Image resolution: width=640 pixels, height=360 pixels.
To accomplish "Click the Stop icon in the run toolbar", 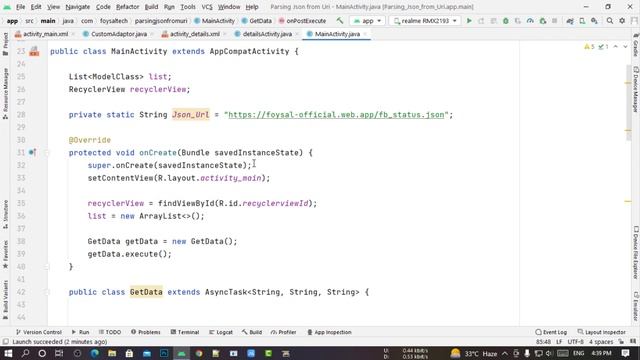I will click(x=554, y=20).
